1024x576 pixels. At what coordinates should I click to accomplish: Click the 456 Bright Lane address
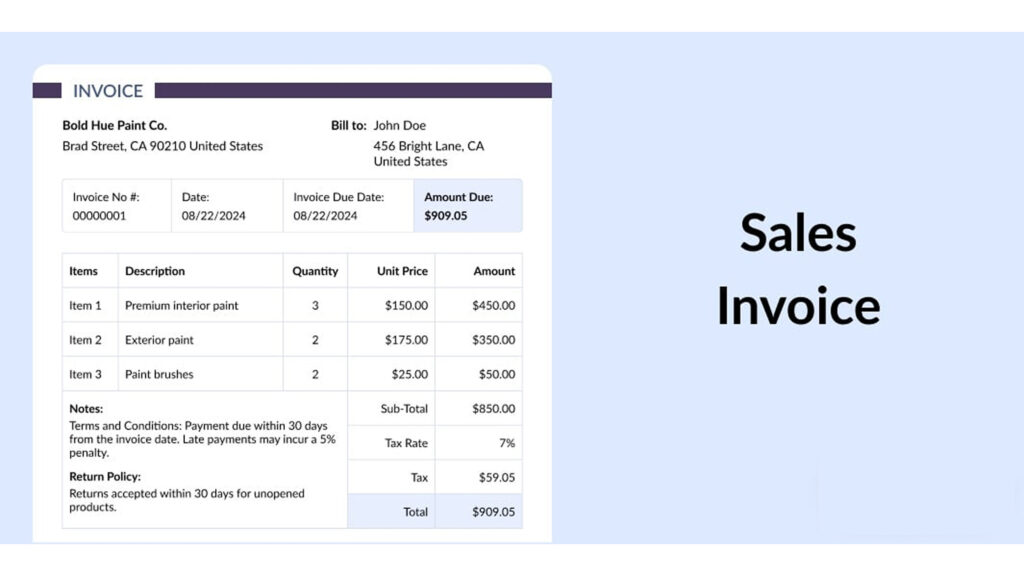[429, 153]
